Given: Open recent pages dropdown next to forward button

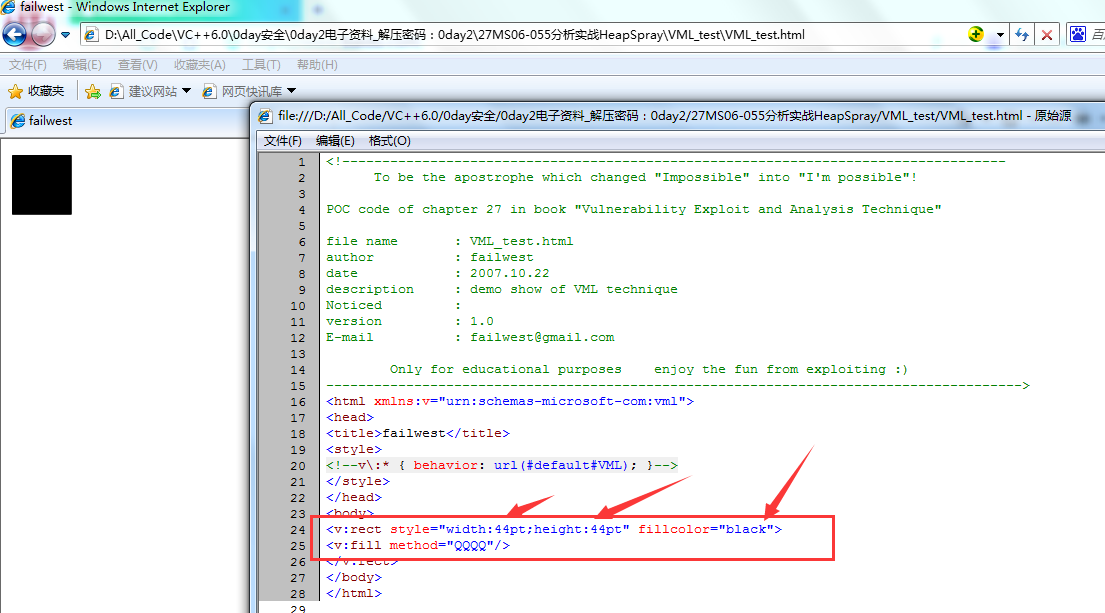Looking at the screenshot, I should point(65,35).
